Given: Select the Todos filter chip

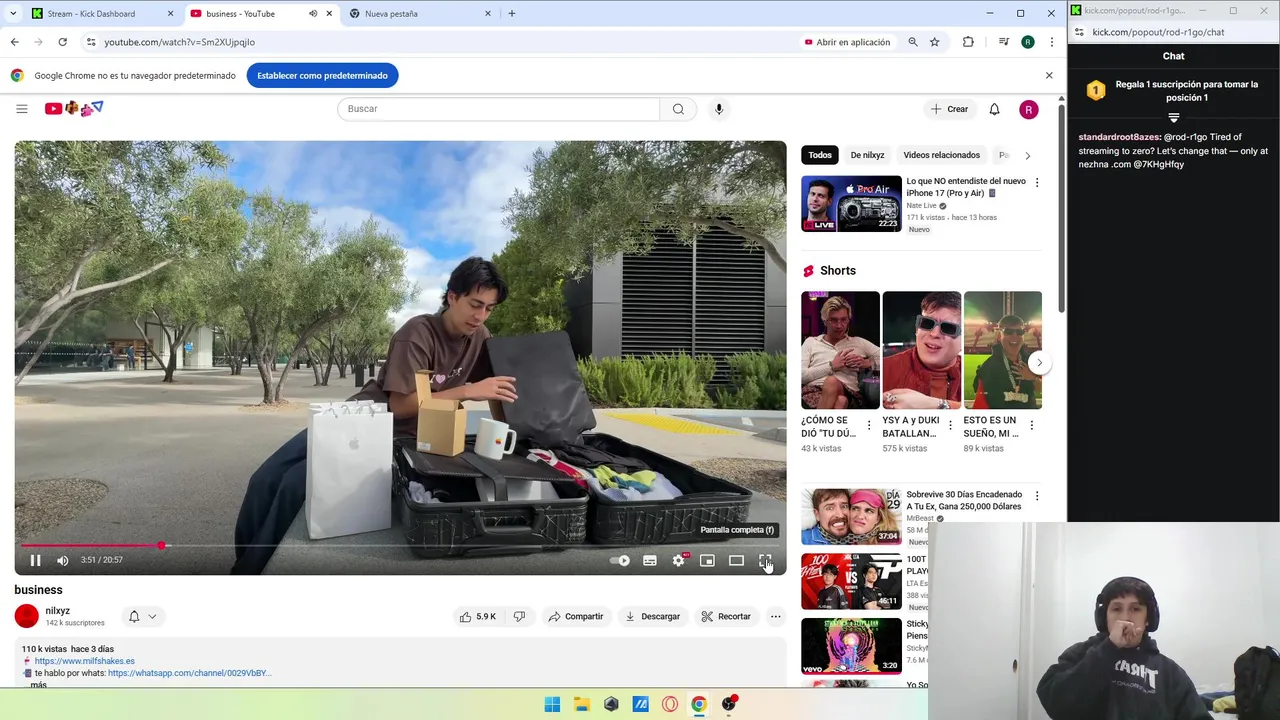Looking at the screenshot, I should pyautogui.click(x=820, y=155).
